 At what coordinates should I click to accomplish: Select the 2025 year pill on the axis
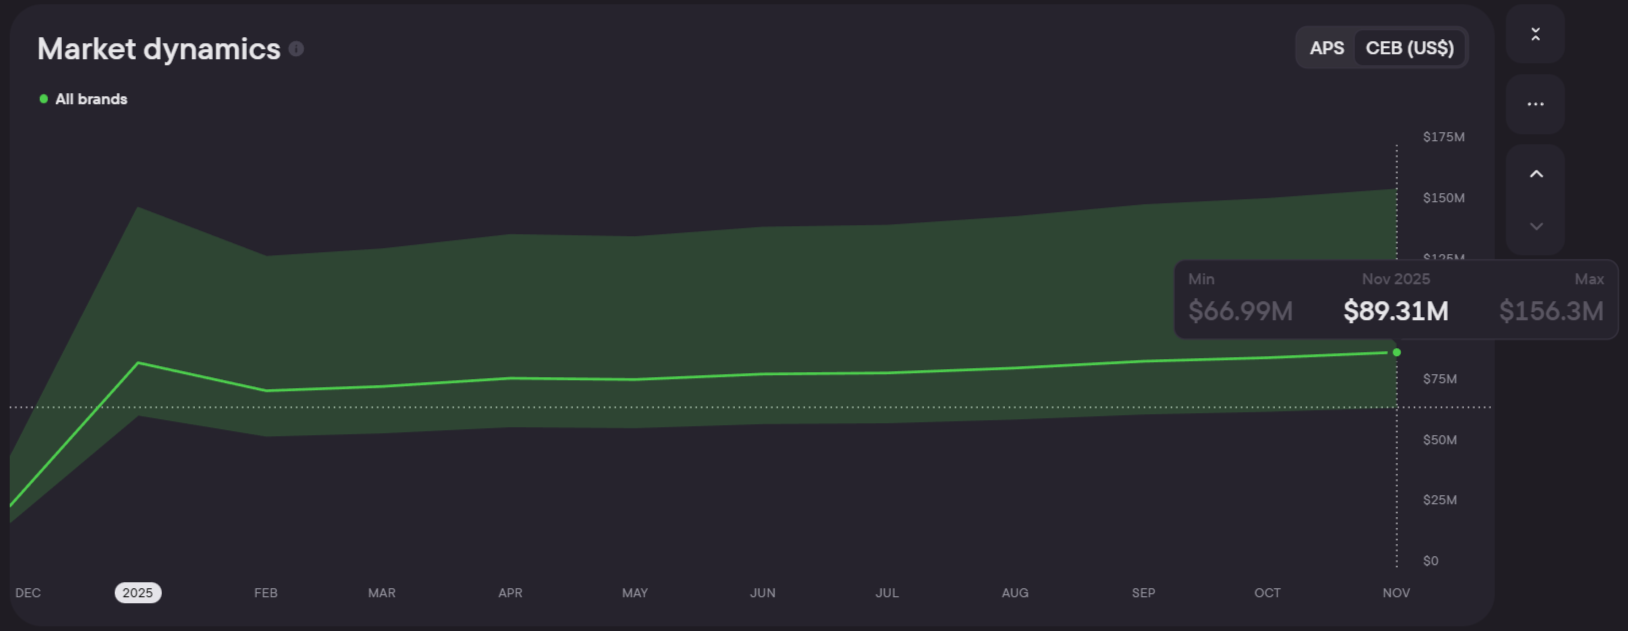click(x=138, y=593)
